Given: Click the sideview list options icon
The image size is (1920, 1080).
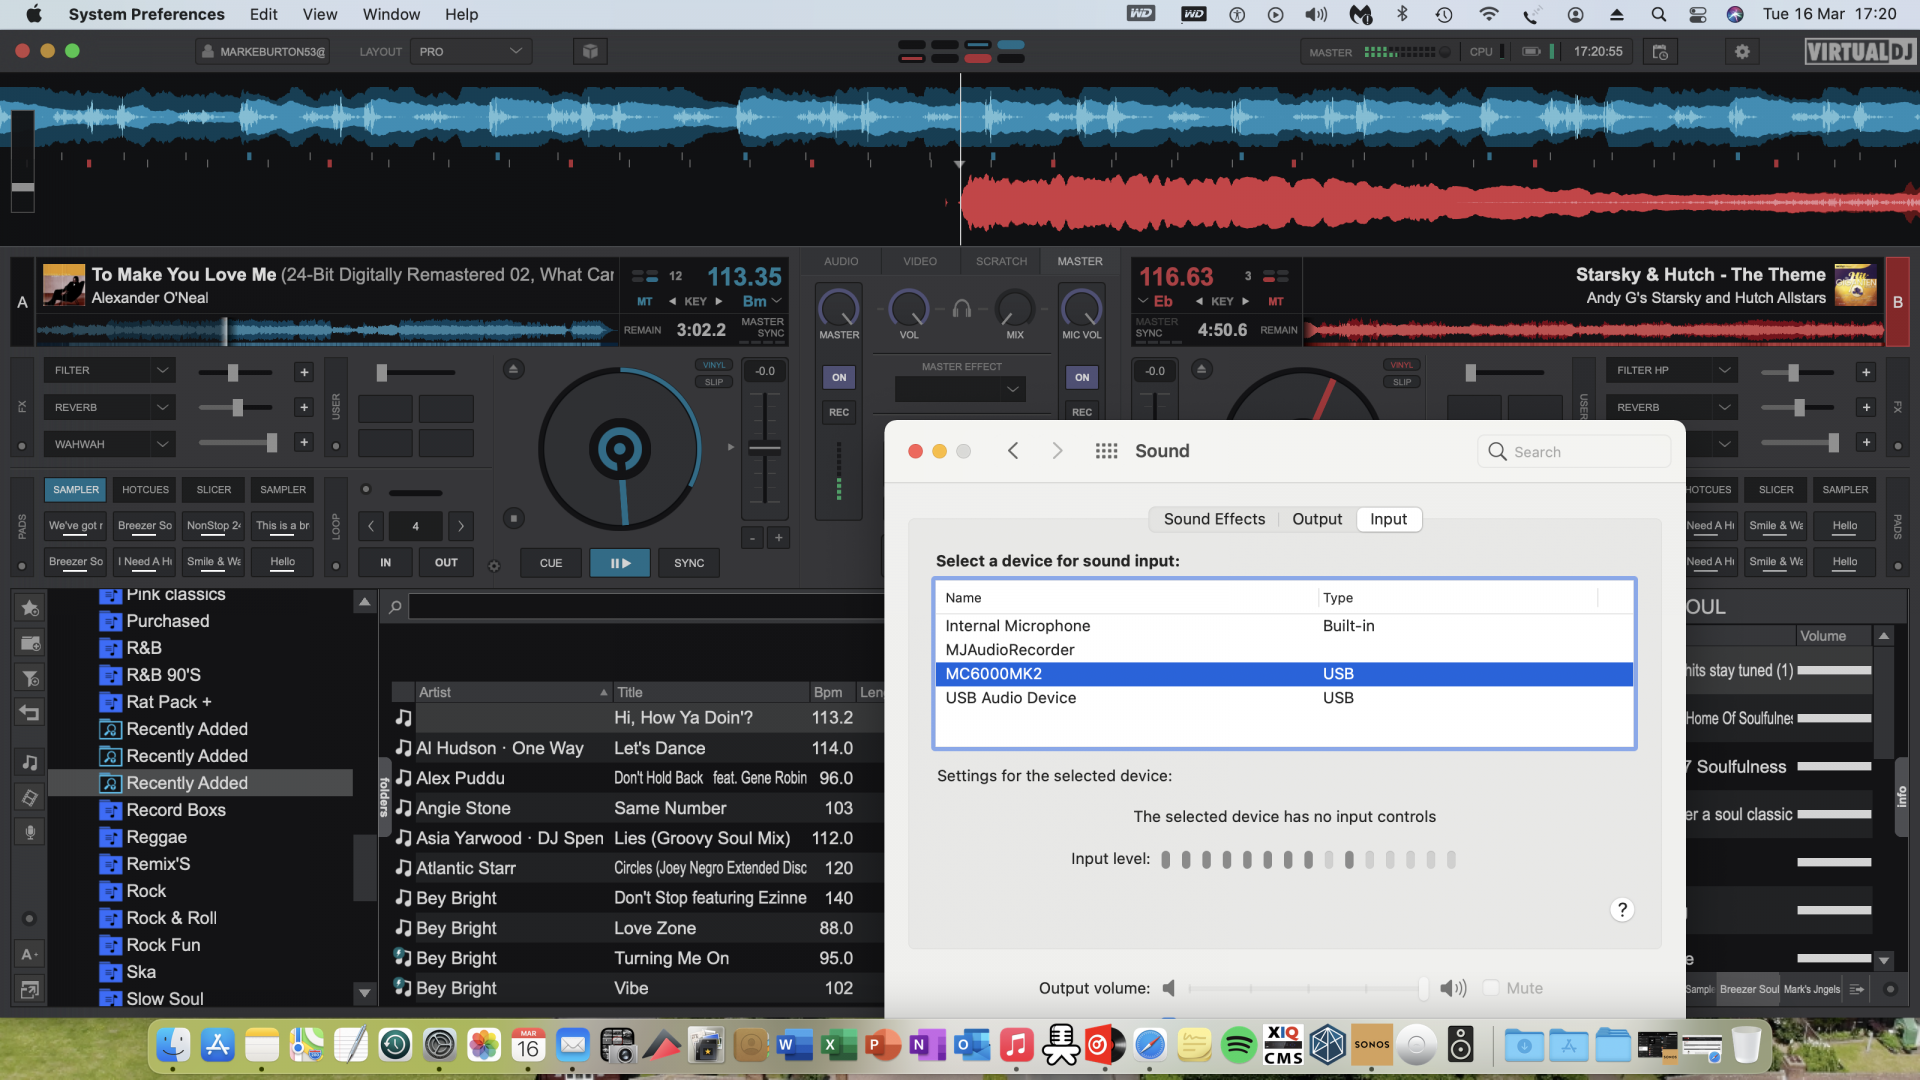Looking at the screenshot, I should (x=1856, y=989).
